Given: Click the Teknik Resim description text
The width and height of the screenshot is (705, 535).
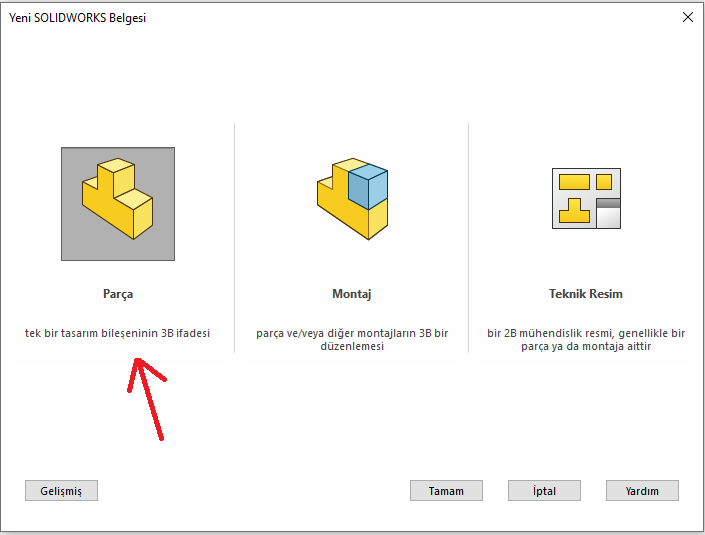Looking at the screenshot, I should coord(586,340).
